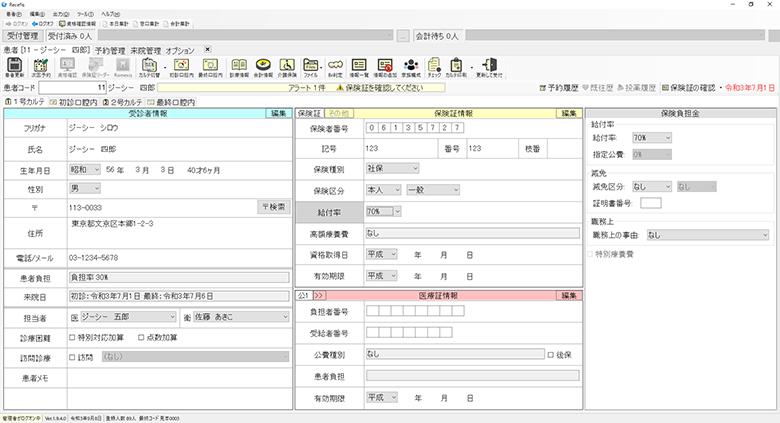The width and height of the screenshot is (780, 423).
Task: Open the ヘルプ menu
Action: [x=110, y=14]
